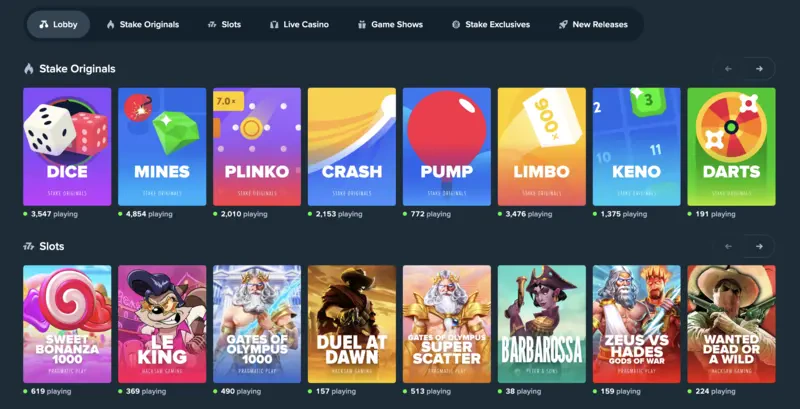
Task: Click the "2,010 playing" count under Plinko
Action: pos(244,214)
